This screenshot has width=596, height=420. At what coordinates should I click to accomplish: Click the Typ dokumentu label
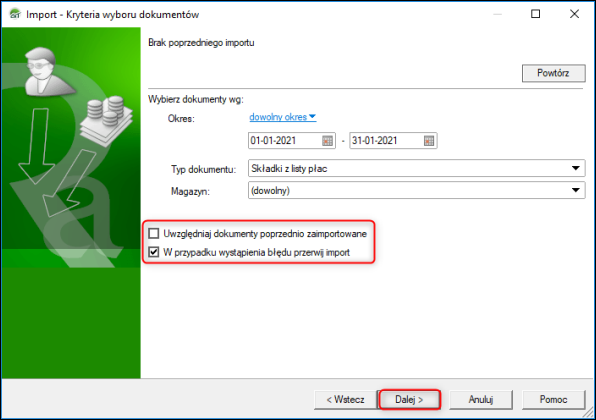click(203, 169)
